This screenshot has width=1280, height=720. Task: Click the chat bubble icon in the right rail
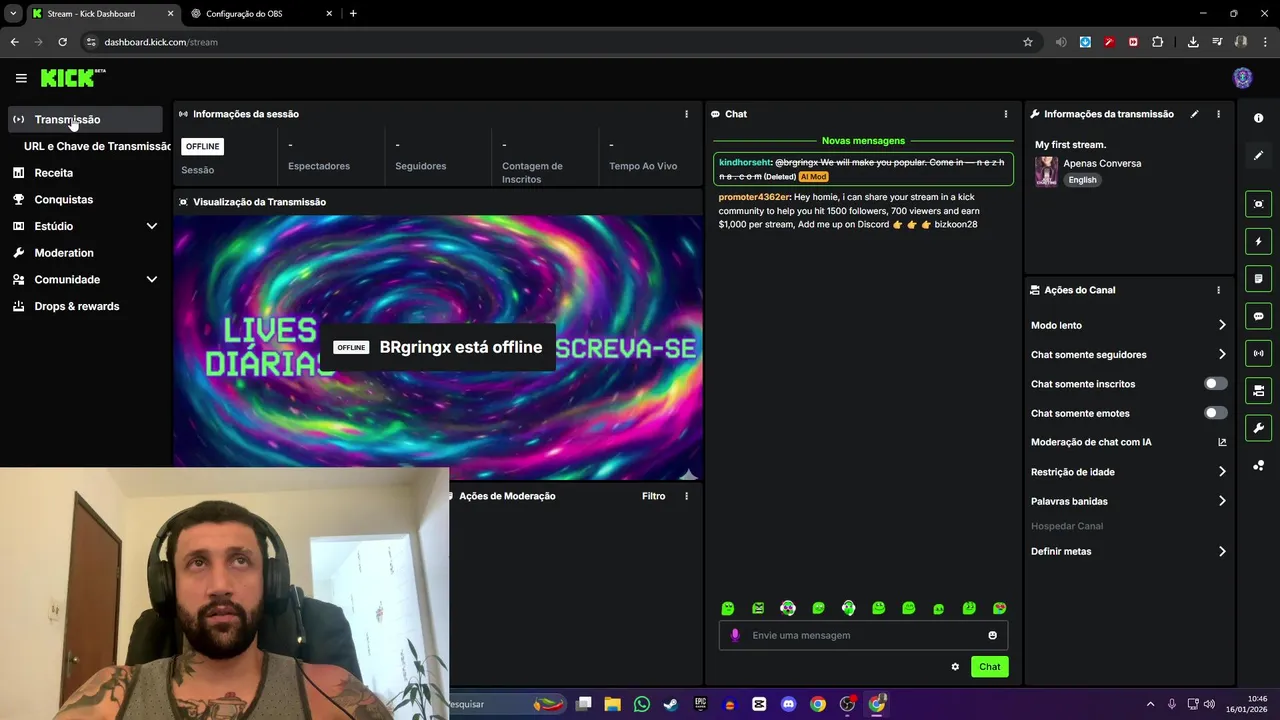(1258, 316)
